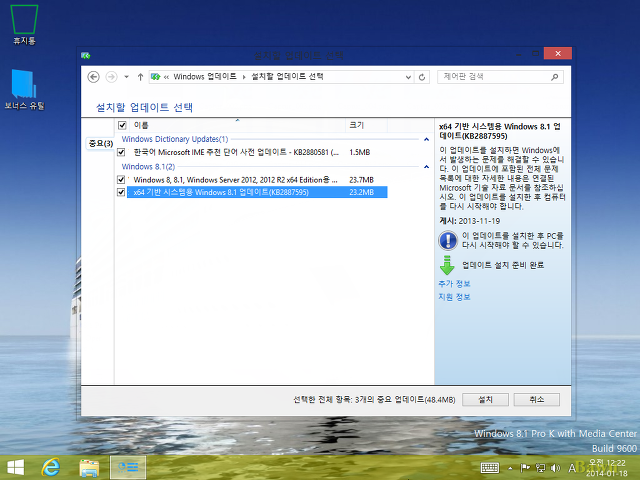Click the 제어판 검색 search field
The image size is (640, 480).
(x=494, y=77)
